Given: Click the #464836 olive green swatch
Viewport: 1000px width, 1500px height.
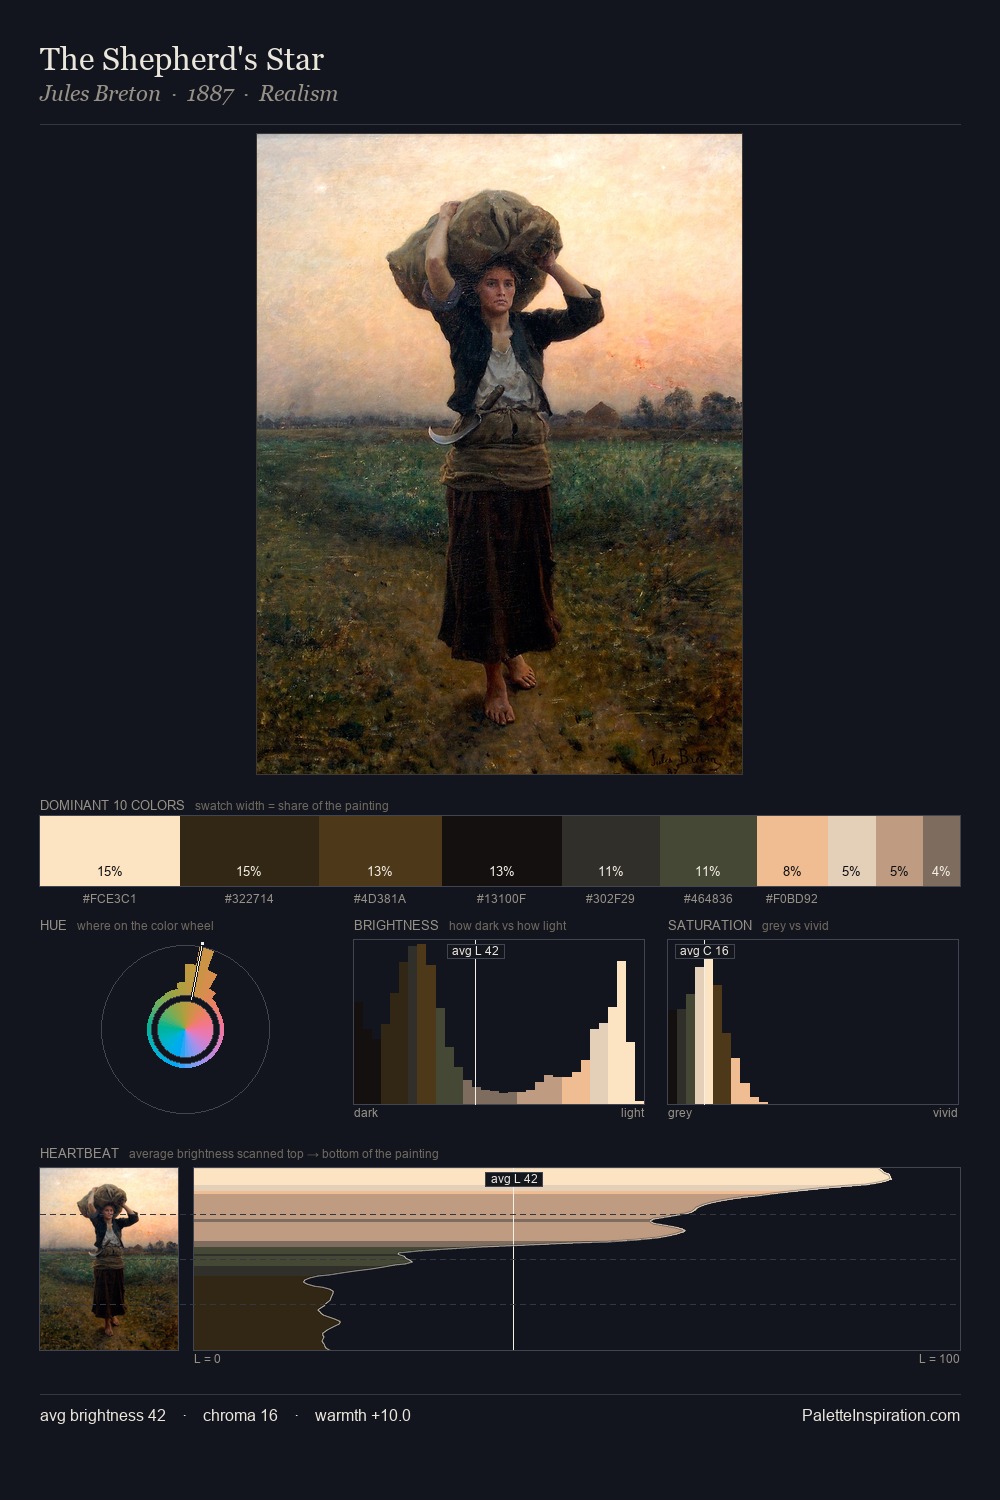Looking at the screenshot, I should pos(708,851).
